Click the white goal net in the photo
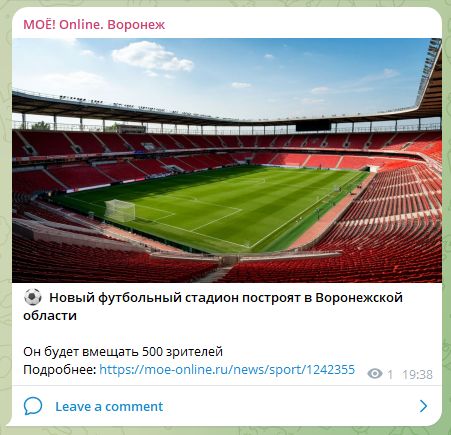The width and height of the screenshot is (451, 435). (x=120, y=210)
